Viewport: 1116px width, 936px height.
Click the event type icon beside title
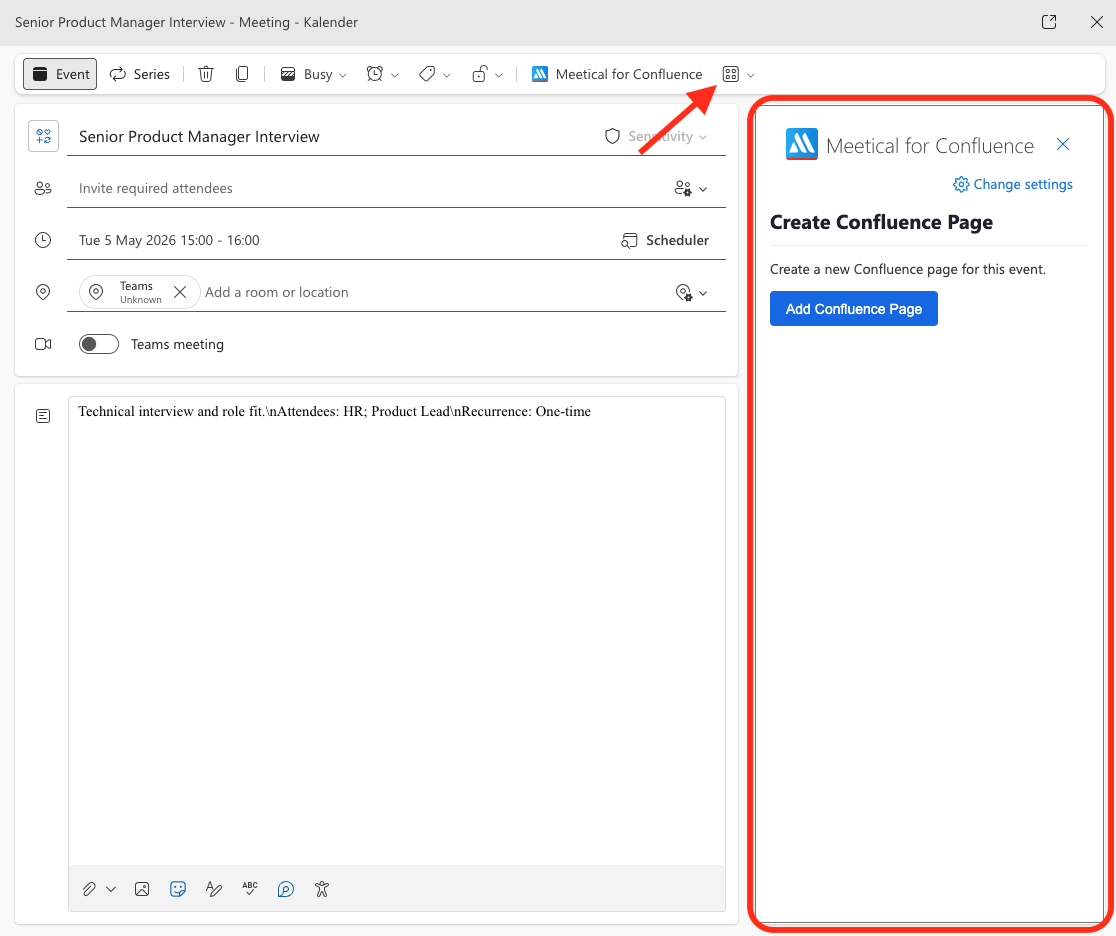click(43, 136)
